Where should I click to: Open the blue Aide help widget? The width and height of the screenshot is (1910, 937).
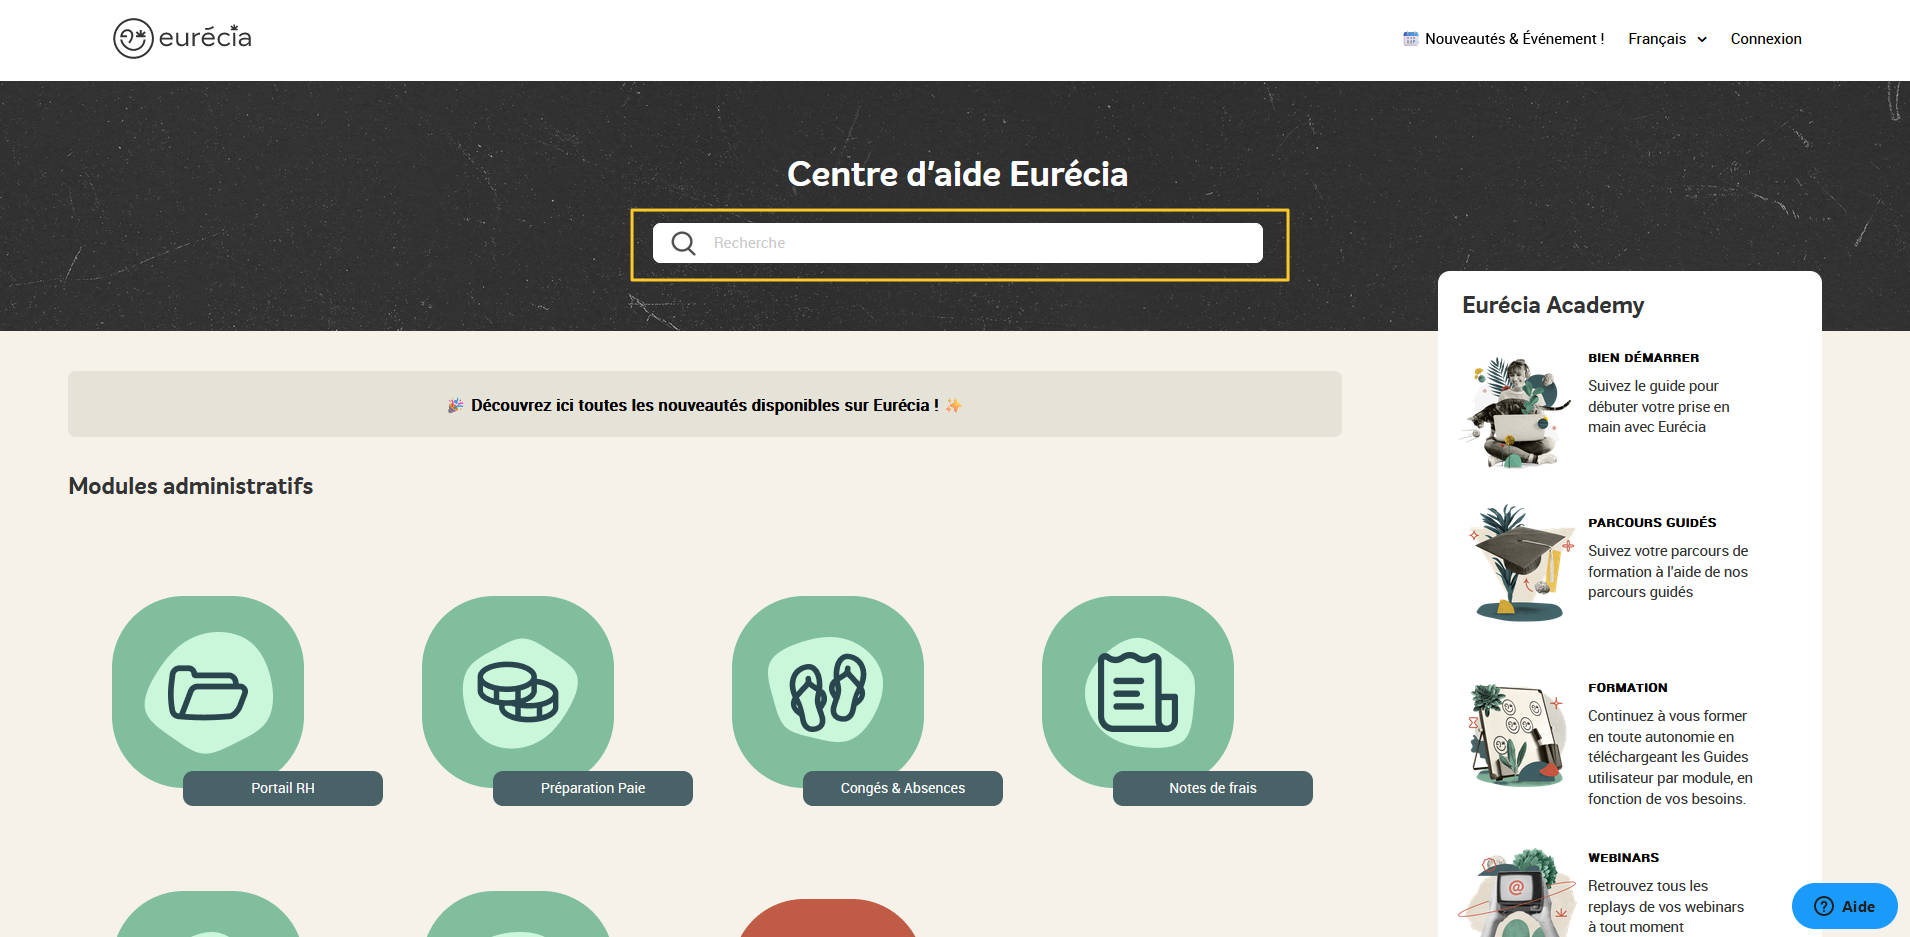tap(1845, 906)
